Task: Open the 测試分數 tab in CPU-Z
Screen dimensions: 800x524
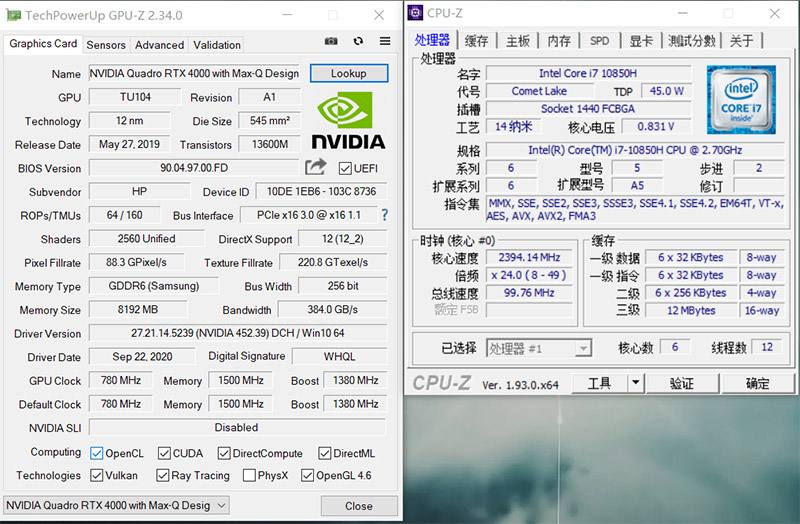Action: tap(692, 41)
